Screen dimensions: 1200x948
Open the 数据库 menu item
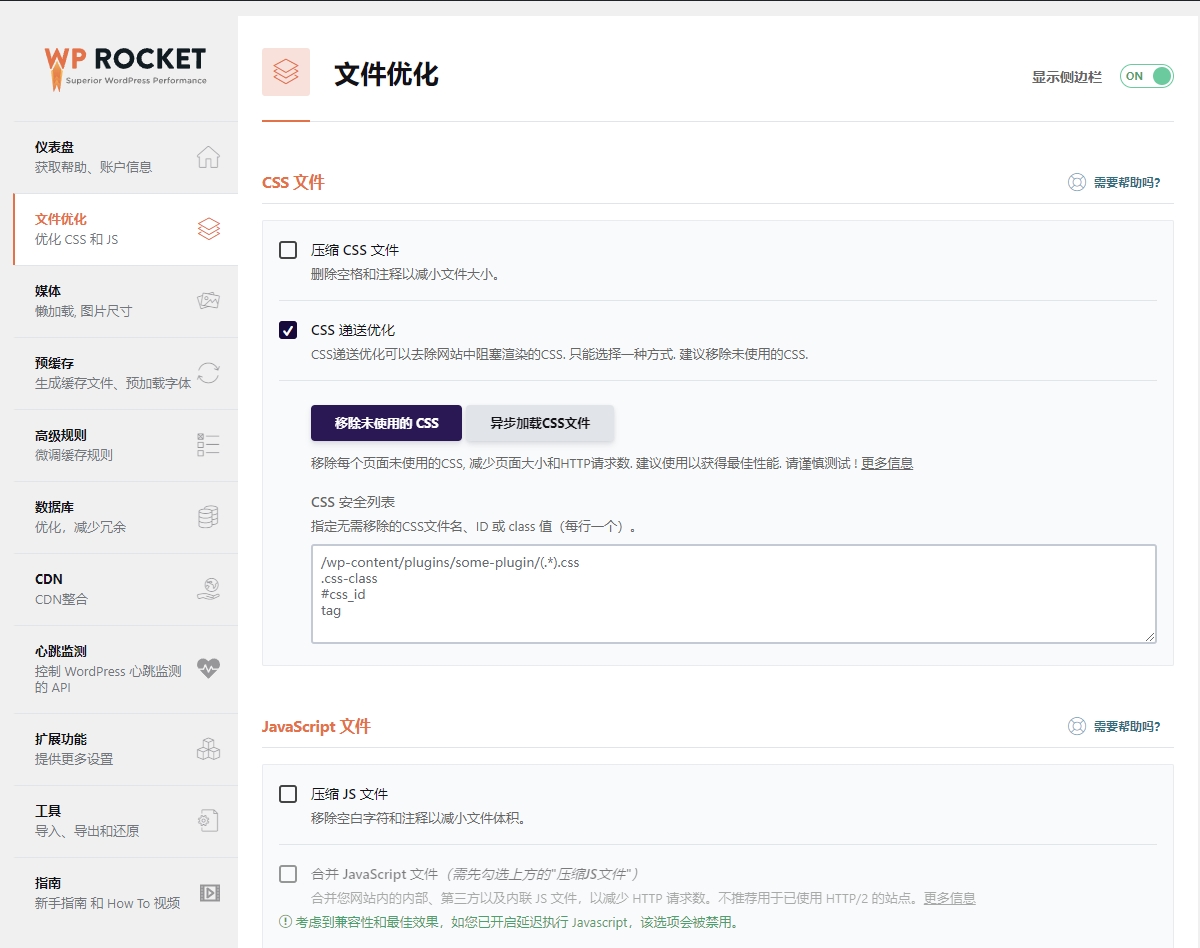tap(126, 517)
